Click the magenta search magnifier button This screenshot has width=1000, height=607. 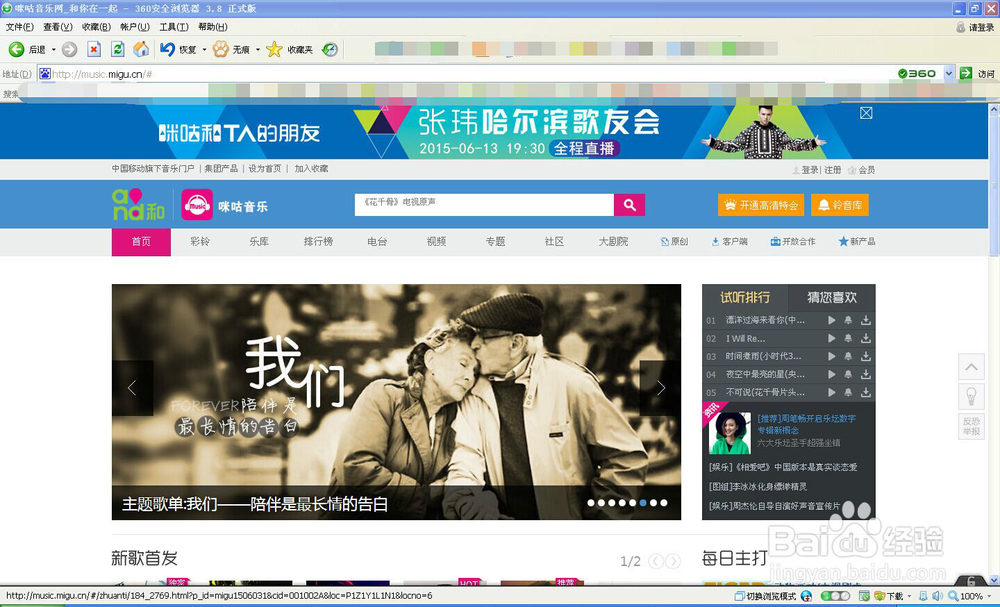pyautogui.click(x=629, y=205)
